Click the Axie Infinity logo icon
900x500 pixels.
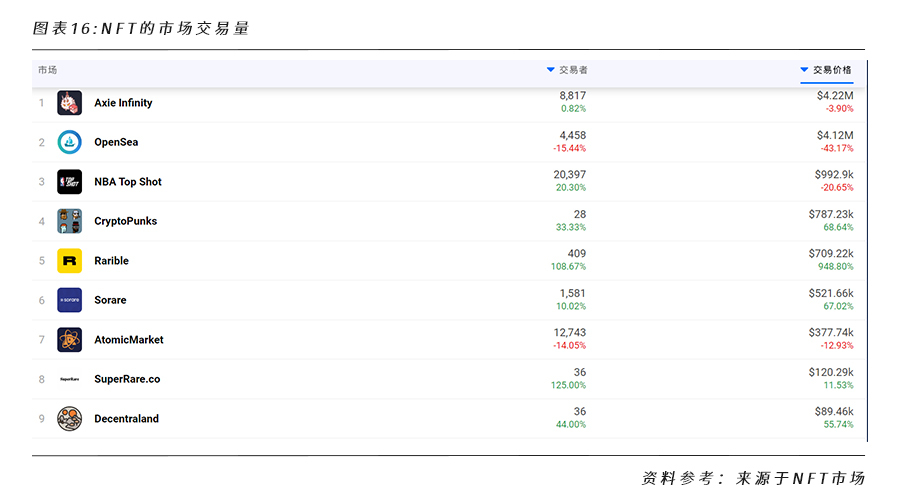point(69,103)
